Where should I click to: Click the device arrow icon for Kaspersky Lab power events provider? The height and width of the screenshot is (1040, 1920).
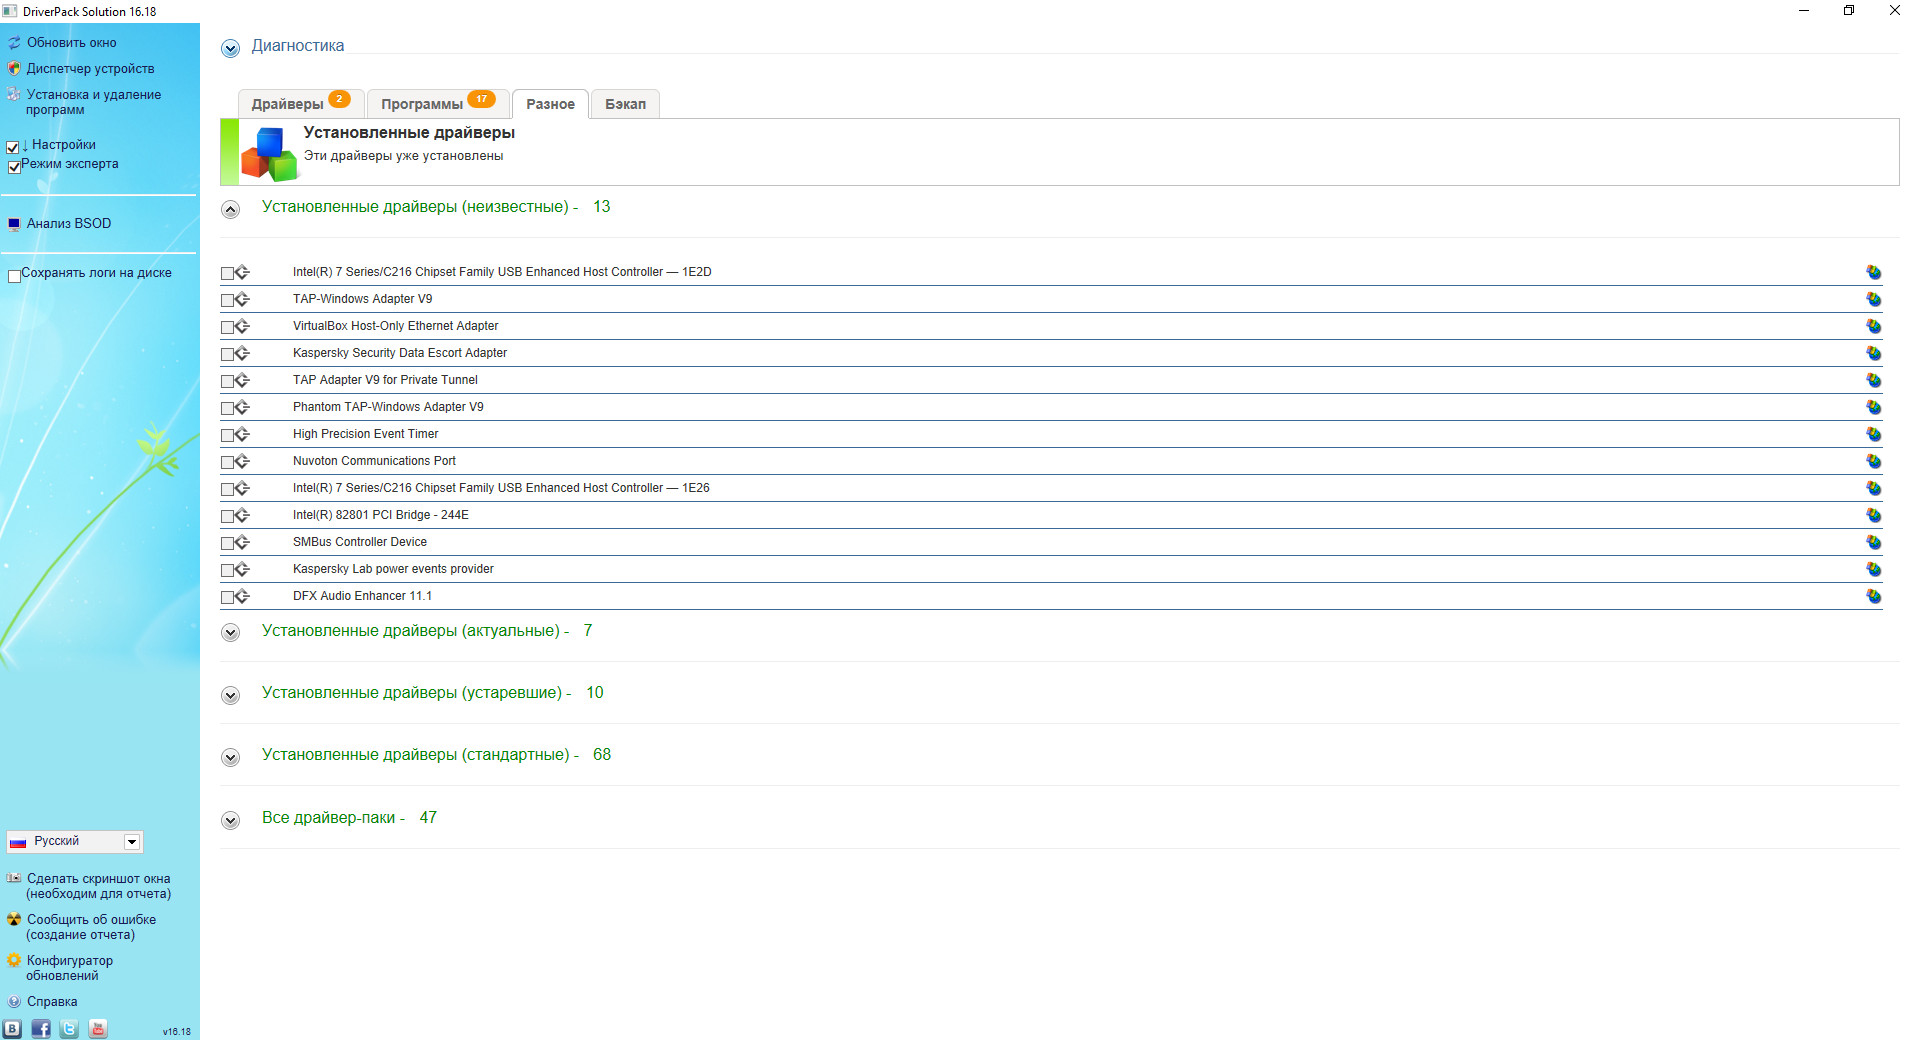(x=242, y=569)
